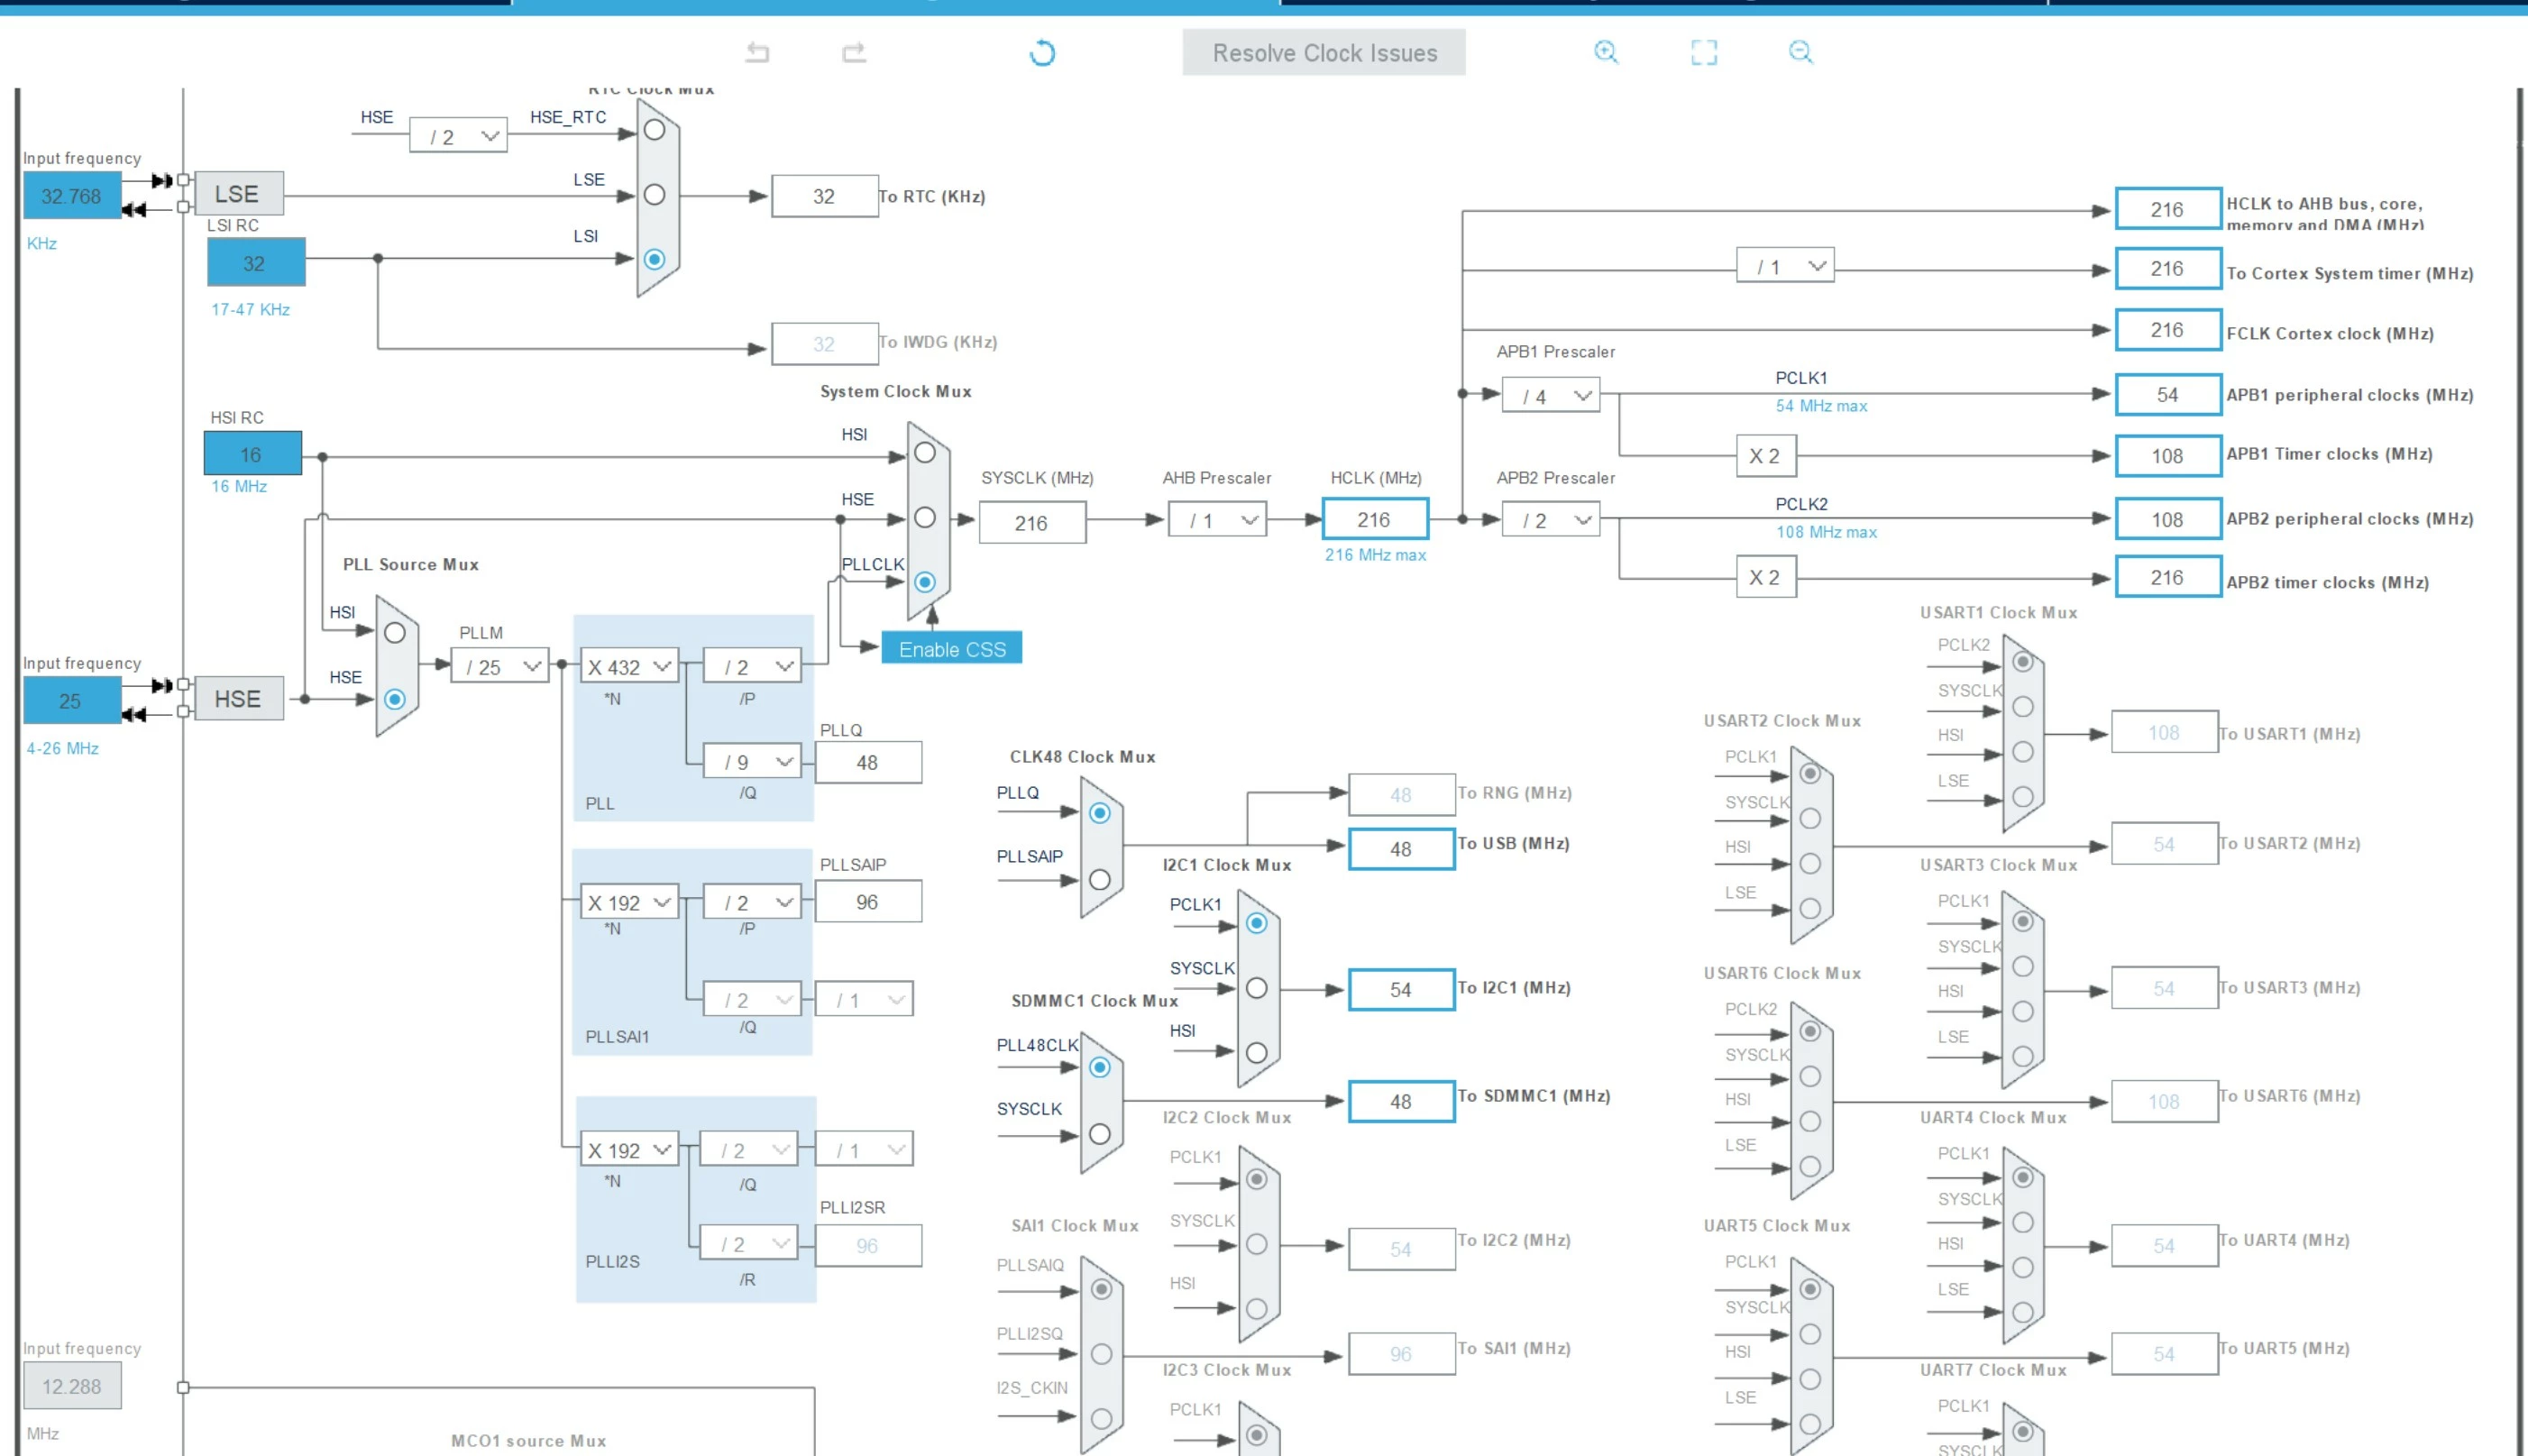
Task: Choose PLL48CLK in the SDMMC1 Clock Mux
Action: tap(1100, 1068)
